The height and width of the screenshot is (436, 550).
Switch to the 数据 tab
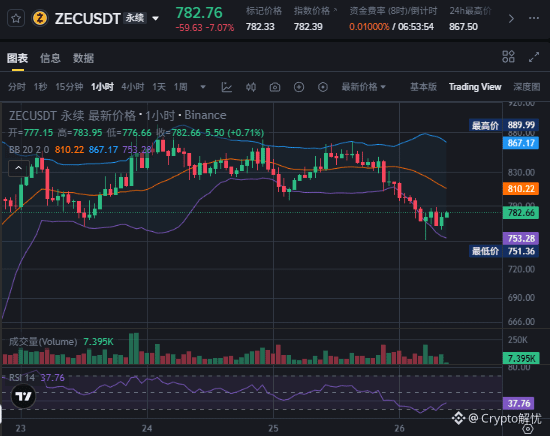pos(83,58)
